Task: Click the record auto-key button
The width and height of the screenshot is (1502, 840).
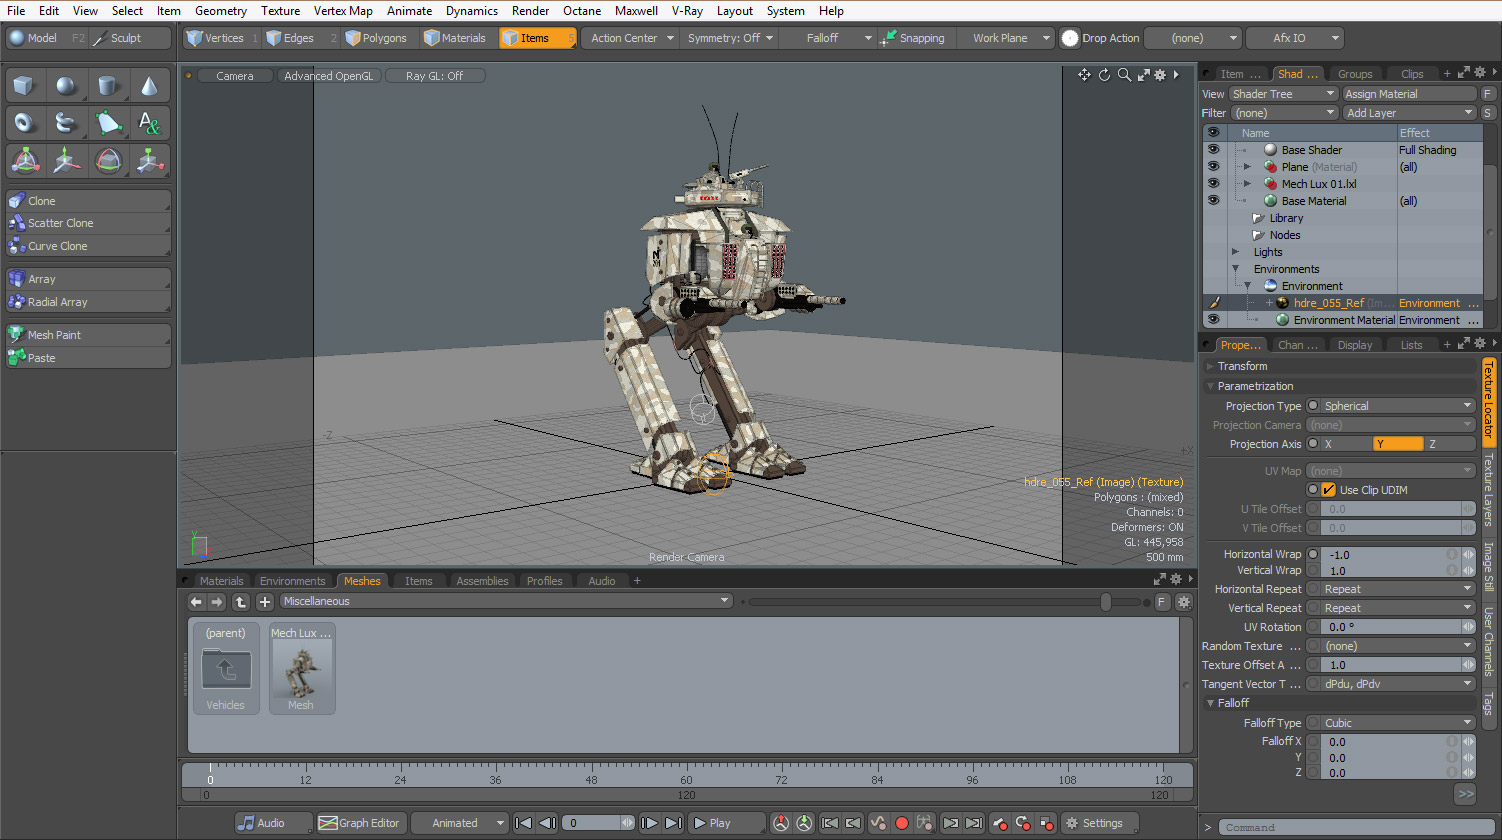Action: [901, 823]
